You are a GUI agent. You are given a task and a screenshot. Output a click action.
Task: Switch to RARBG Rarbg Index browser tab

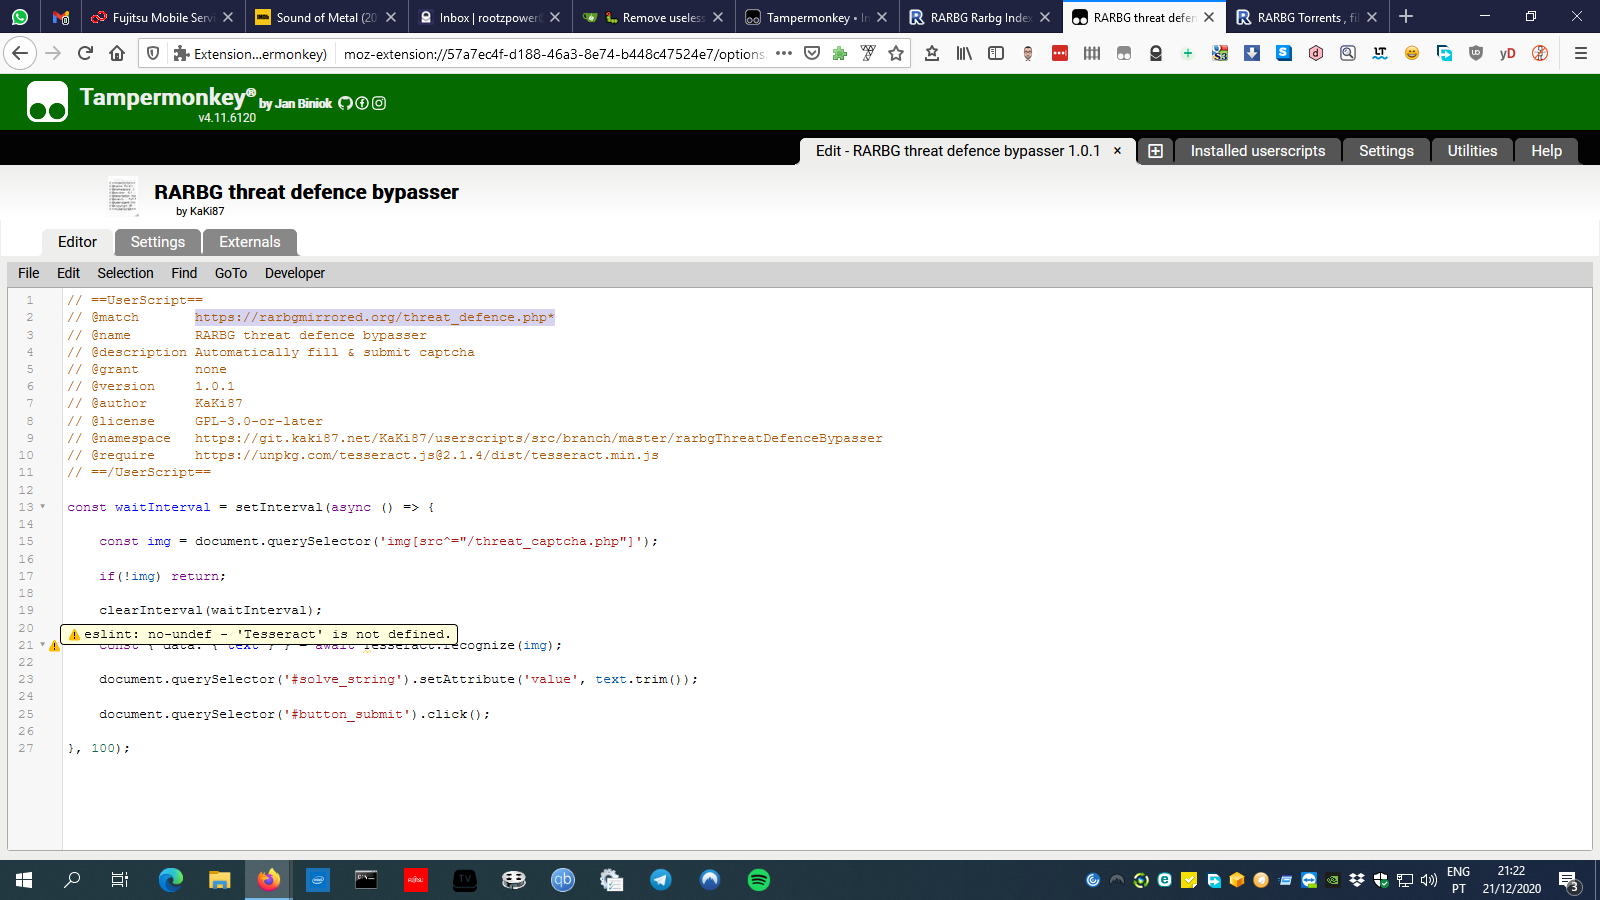[980, 17]
